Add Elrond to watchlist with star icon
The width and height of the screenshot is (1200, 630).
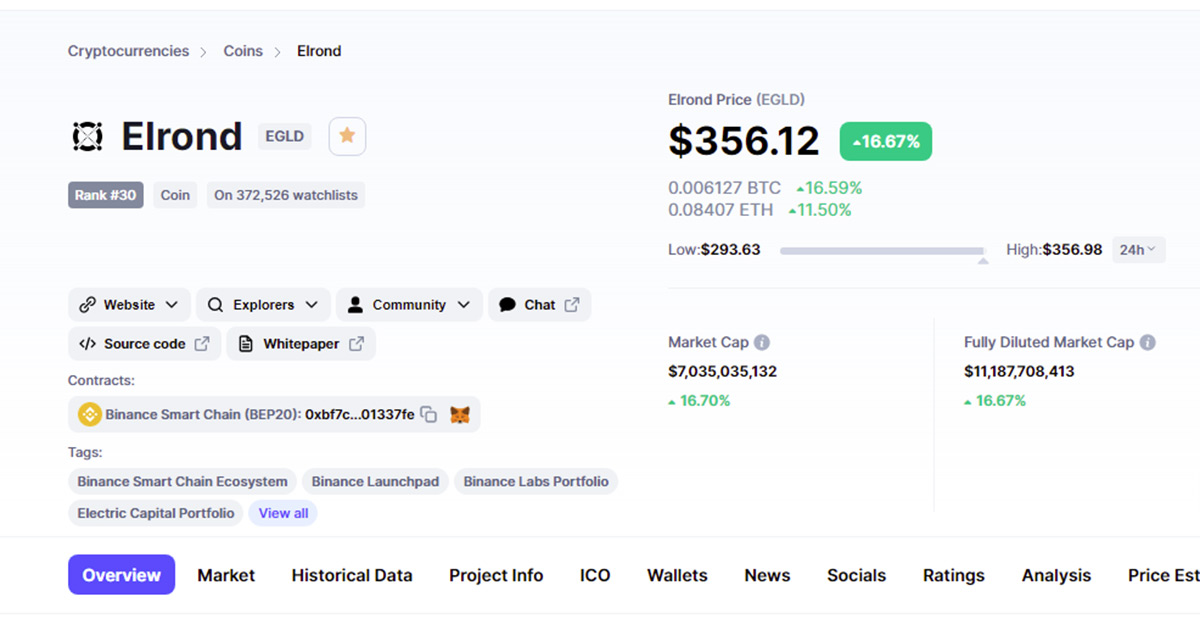(x=347, y=136)
